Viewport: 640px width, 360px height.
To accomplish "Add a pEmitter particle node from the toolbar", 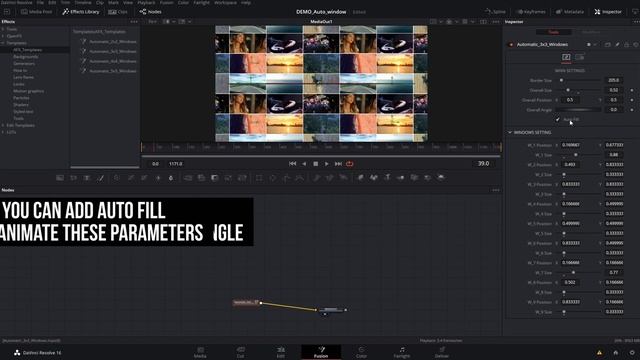I will point(316,178).
